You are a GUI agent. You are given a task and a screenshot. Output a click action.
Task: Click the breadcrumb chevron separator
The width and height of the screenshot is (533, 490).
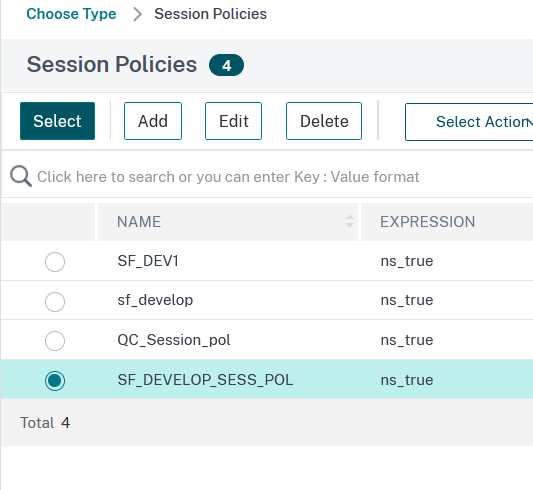[137, 14]
